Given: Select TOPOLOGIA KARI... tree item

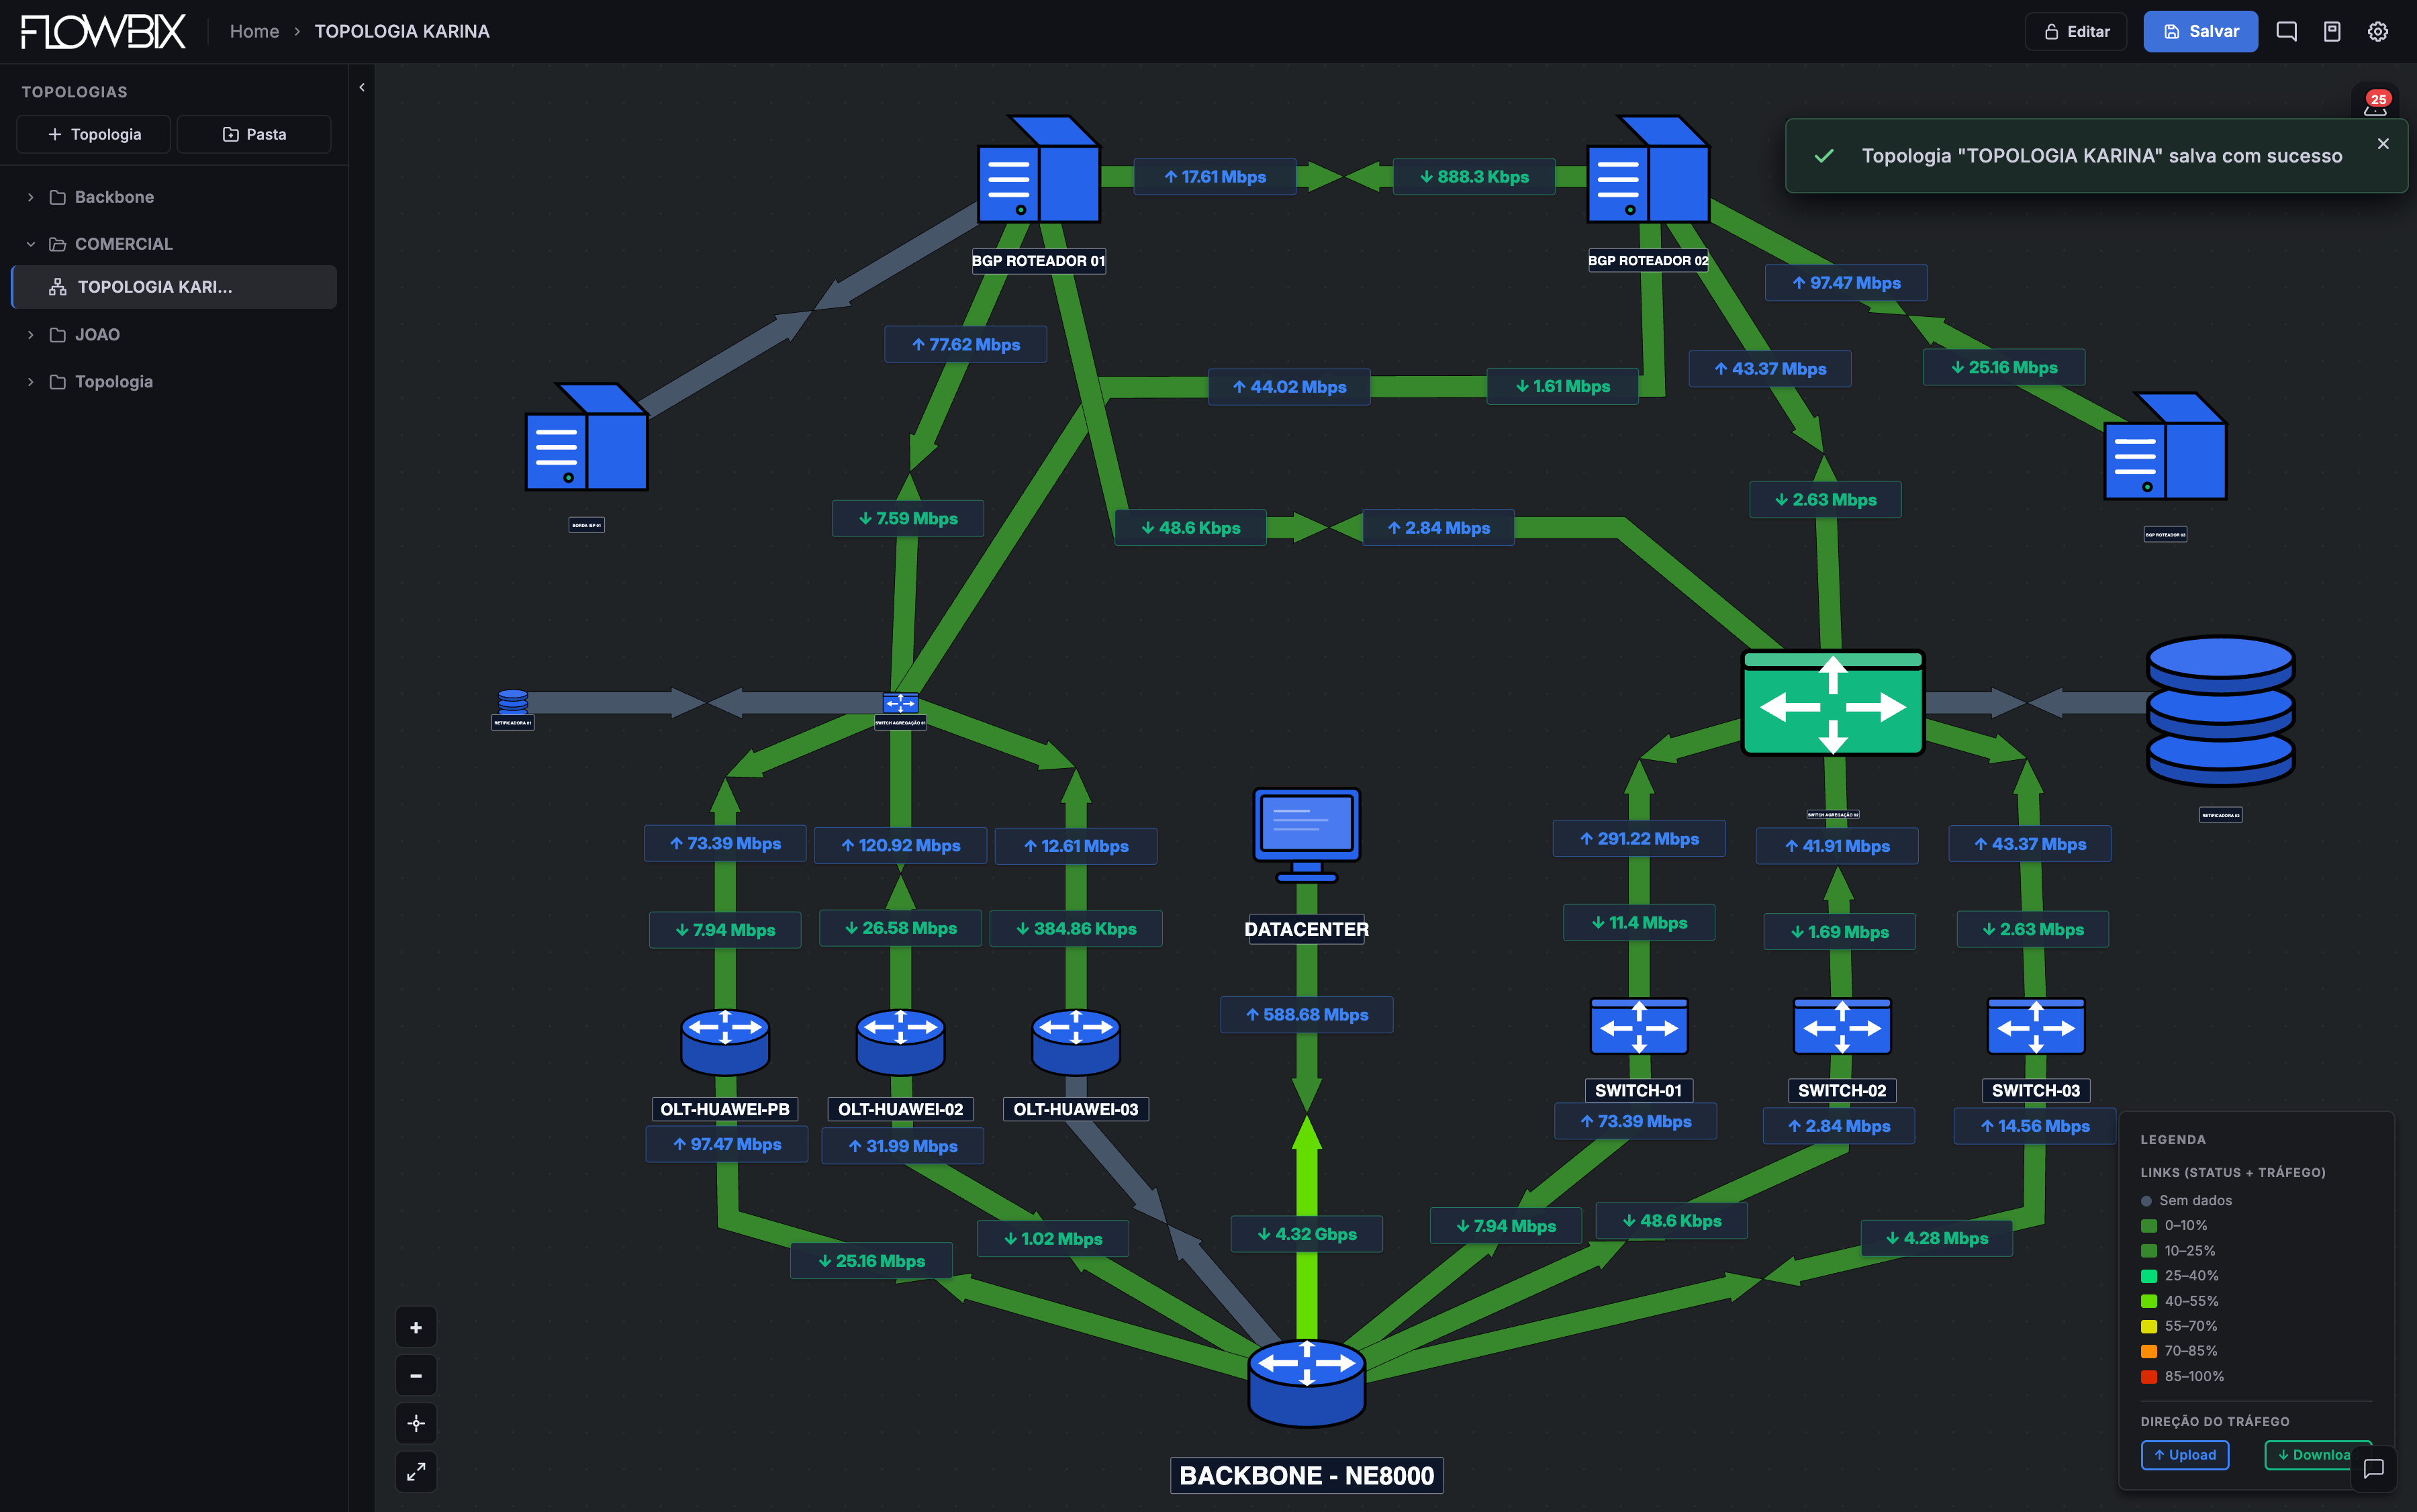Looking at the screenshot, I should [x=174, y=287].
